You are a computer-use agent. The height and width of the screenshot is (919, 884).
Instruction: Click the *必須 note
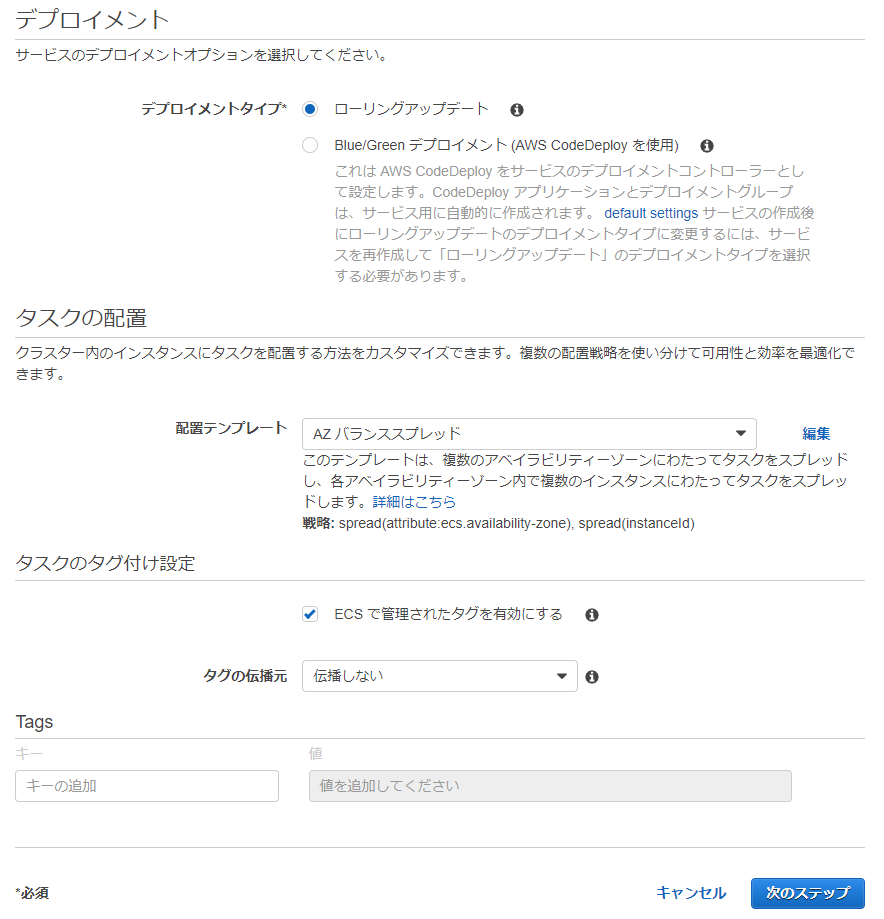(32, 893)
